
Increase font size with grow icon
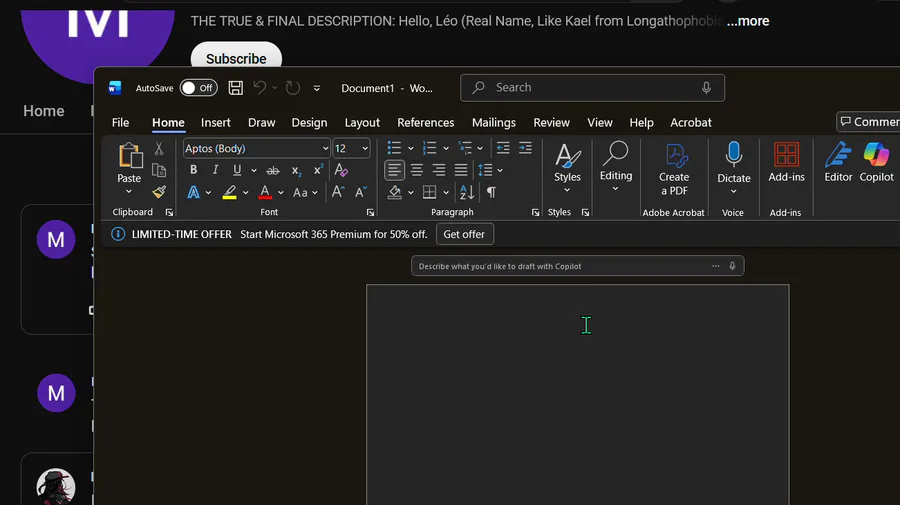(338, 192)
